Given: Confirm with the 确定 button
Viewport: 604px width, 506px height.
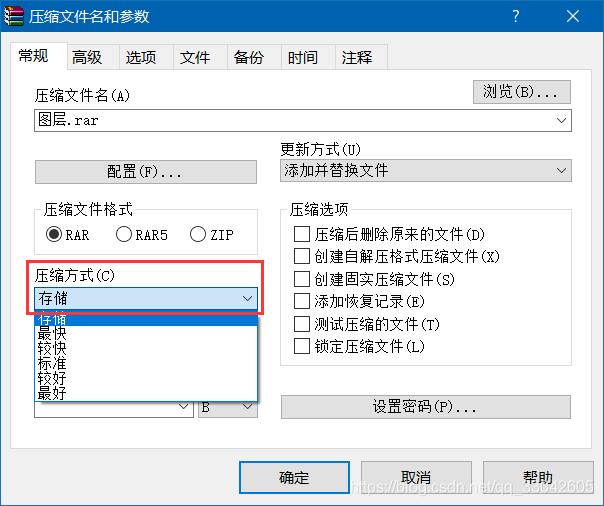Looking at the screenshot, I should [294, 478].
